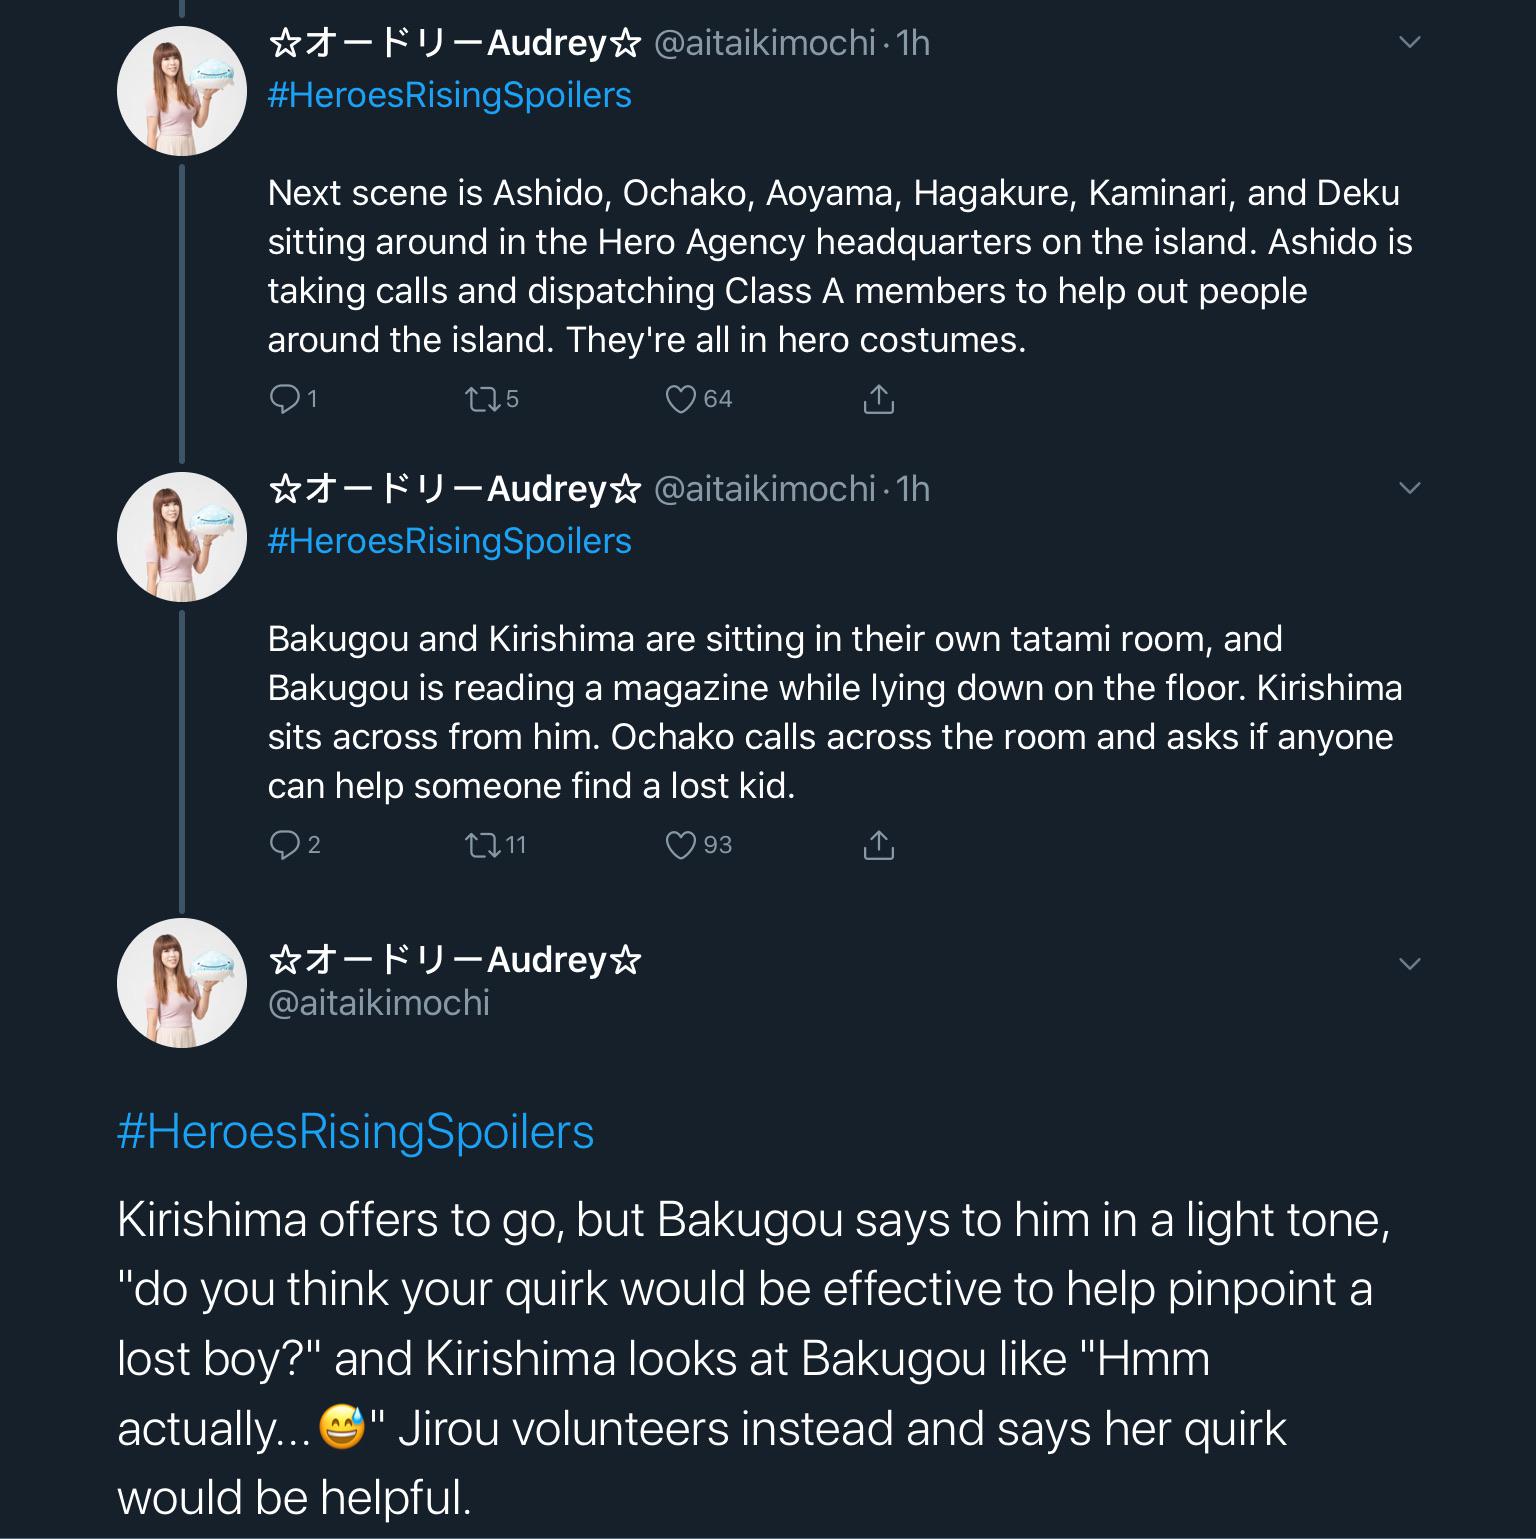The width and height of the screenshot is (1536, 1539).
Task: Click the share icon on the second tweet
Action: pos(879,843)
